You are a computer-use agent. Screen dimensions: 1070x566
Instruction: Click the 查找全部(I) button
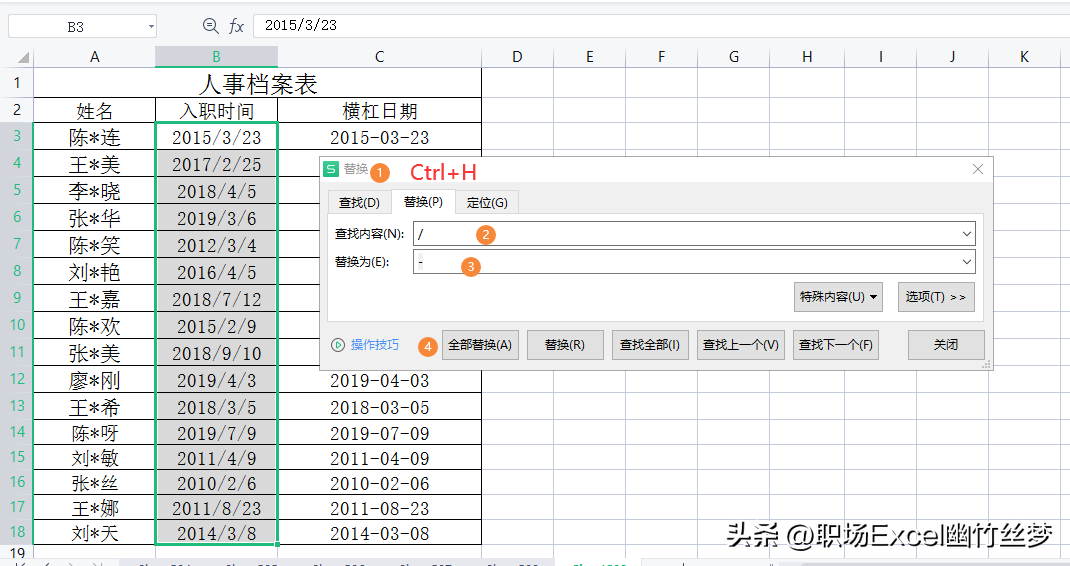(x=650, y=345)
